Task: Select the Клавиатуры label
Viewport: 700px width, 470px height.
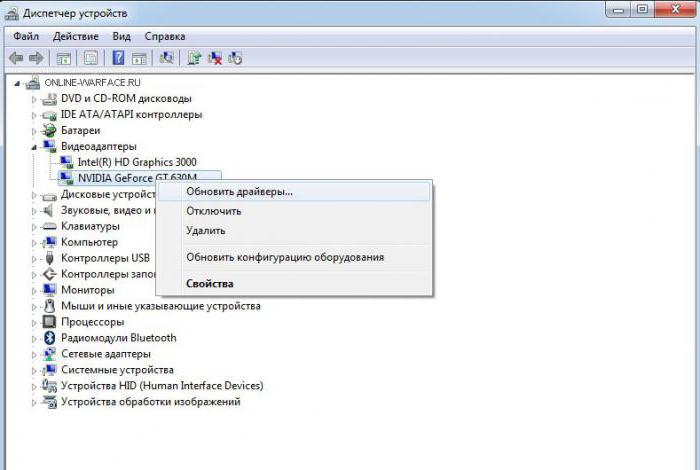Action: tap(90, 226)
